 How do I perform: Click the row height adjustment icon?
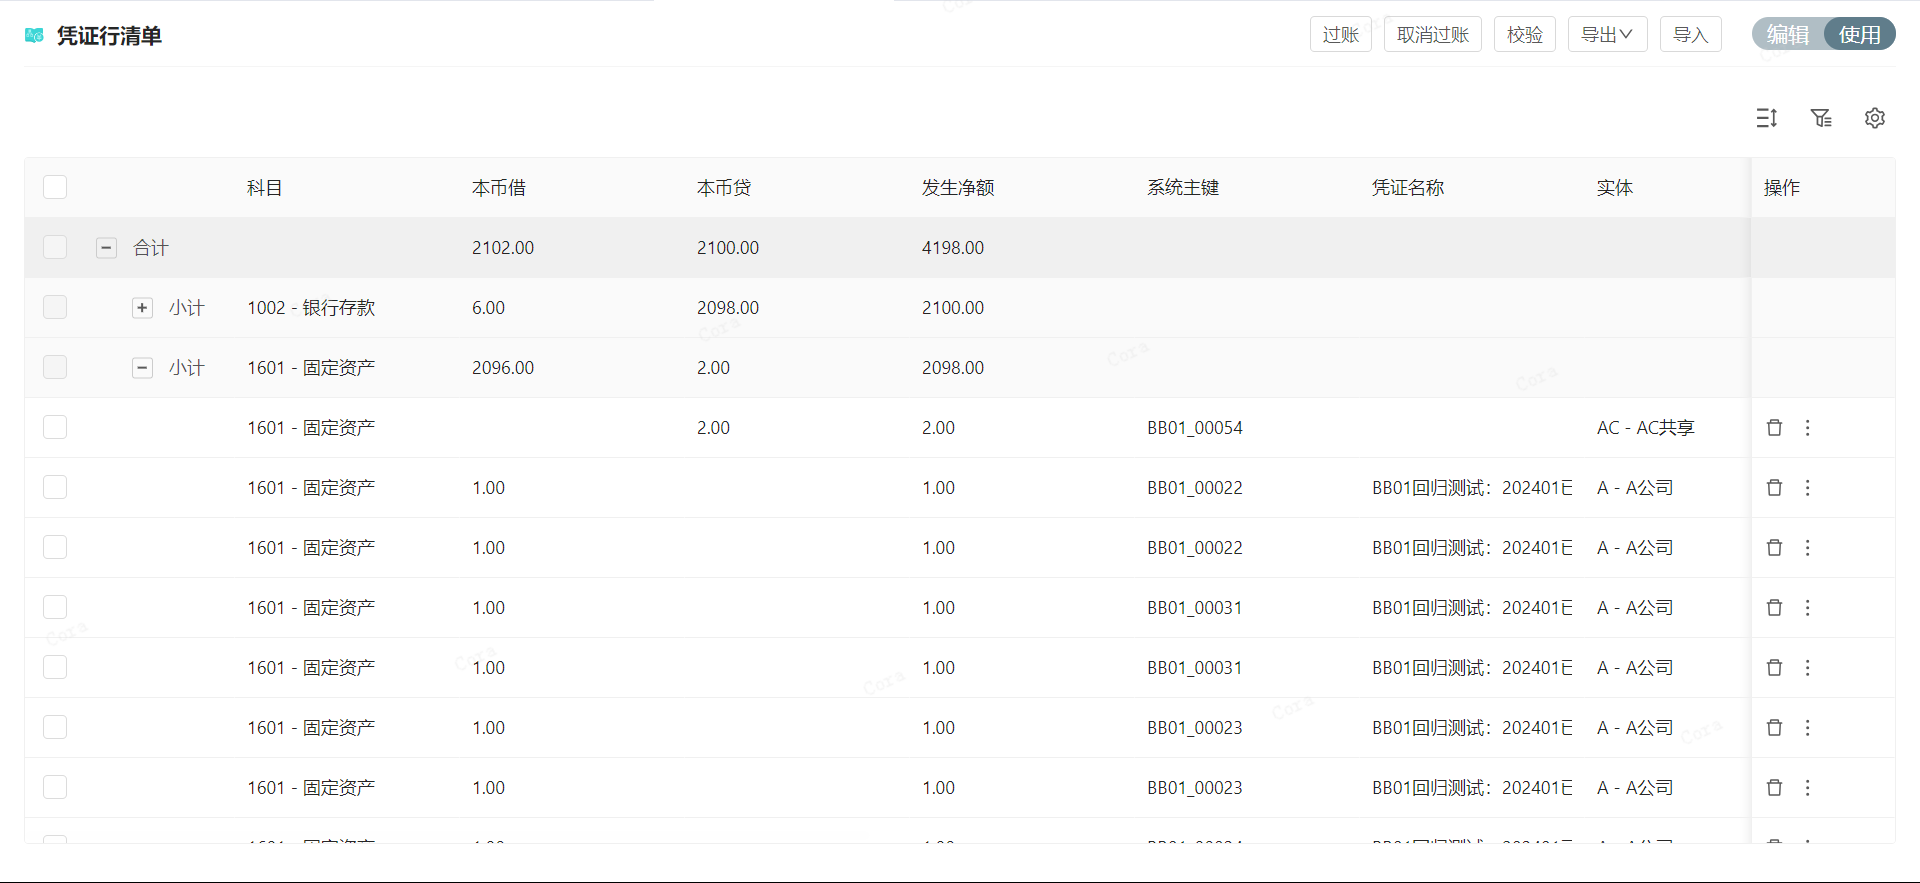coord(1767,118)
